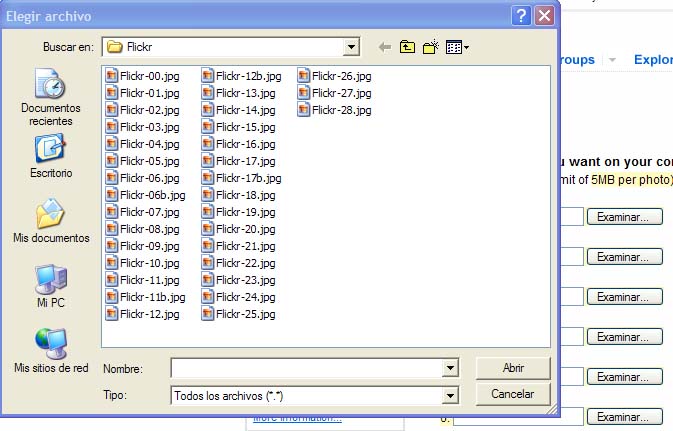Screen dimensions: 673x431
Task: Select file Flickr-25.jpg
Action: coord(239,314)
